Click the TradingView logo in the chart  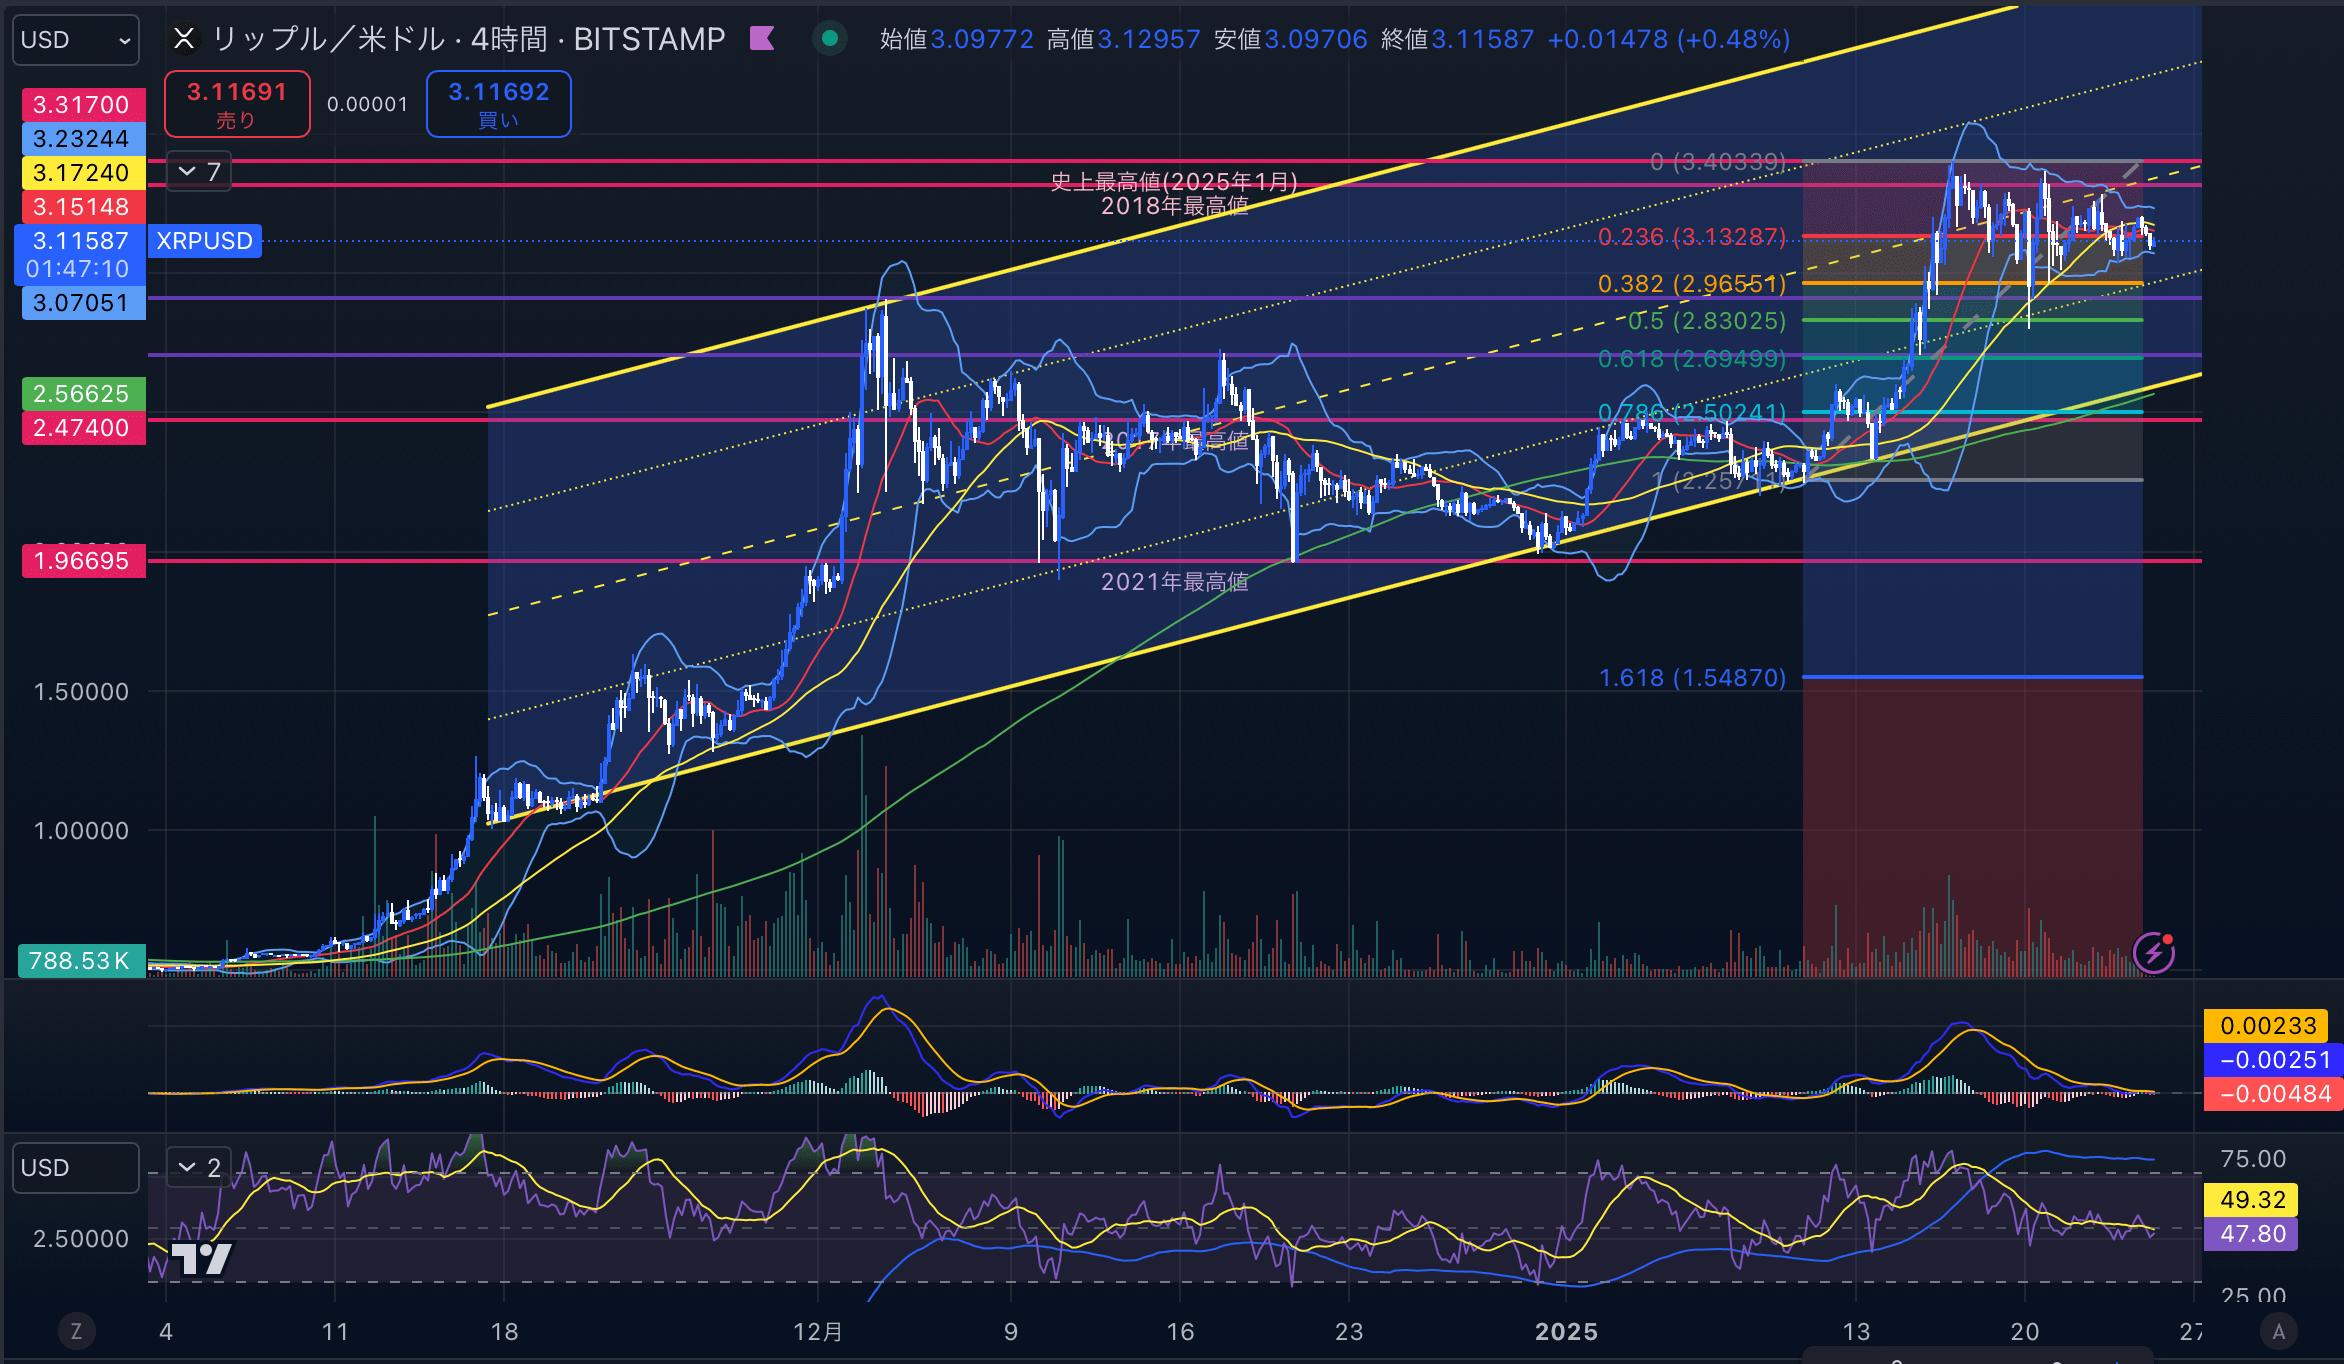202,1258
